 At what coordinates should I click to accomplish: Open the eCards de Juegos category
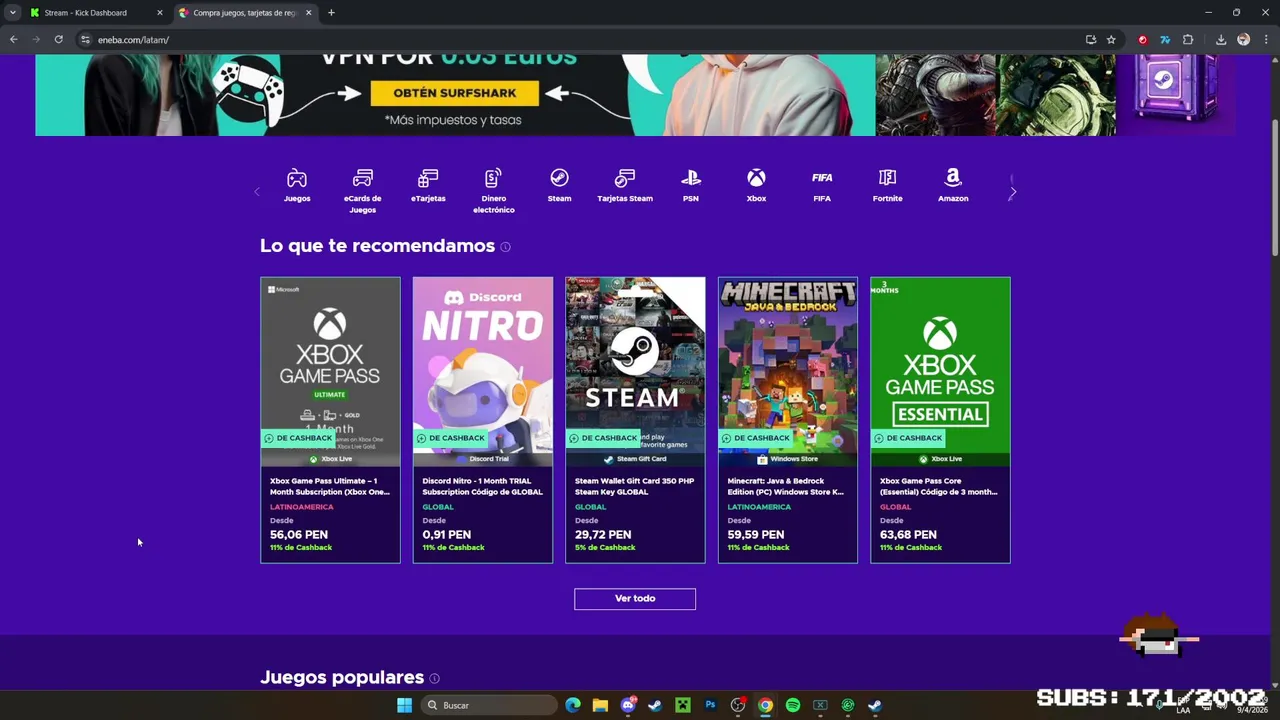[x=362, y=190]
